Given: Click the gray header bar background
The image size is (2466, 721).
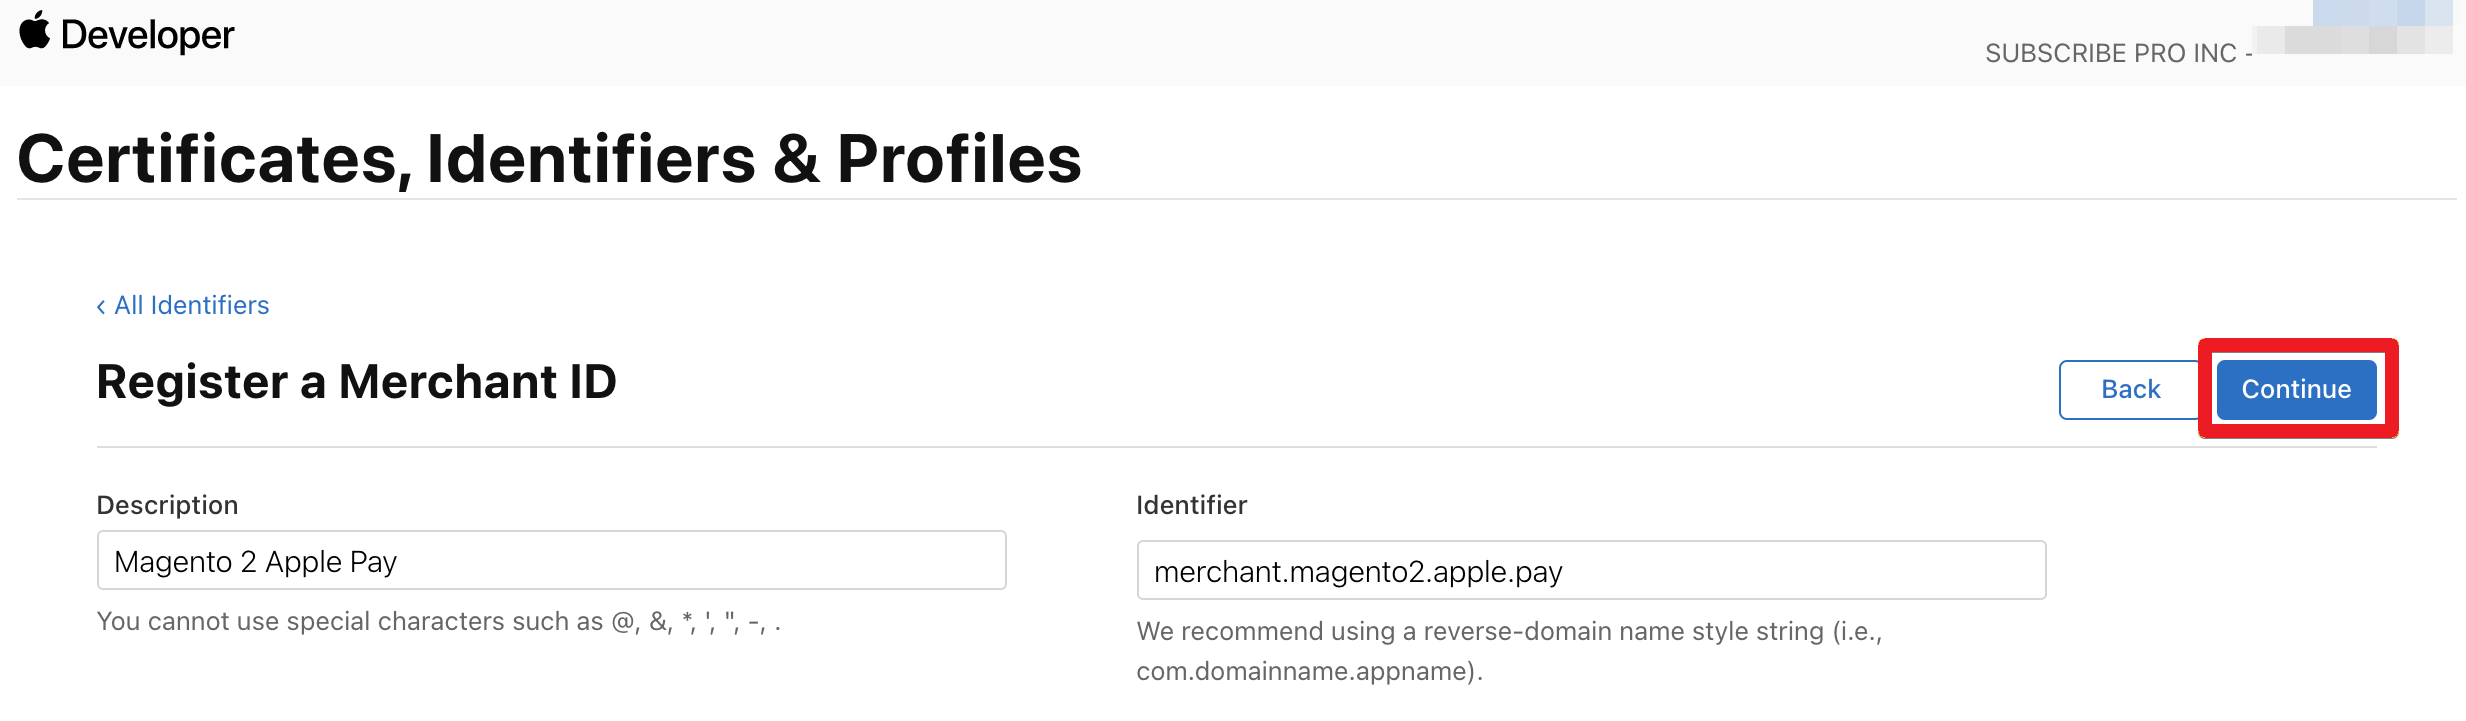Looking at the screenshot, I should [x=1100, y=42].
